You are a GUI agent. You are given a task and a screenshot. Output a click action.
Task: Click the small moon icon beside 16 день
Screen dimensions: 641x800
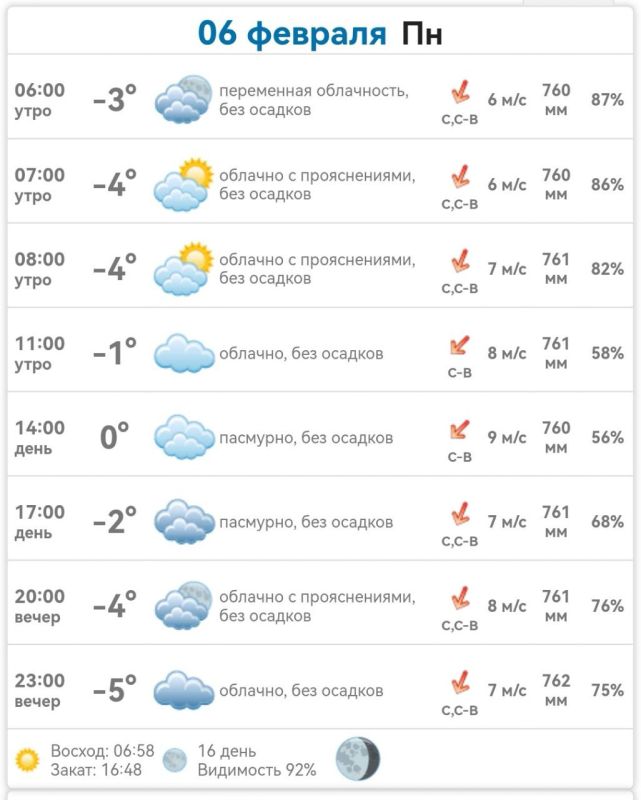(x=175, y=760)
